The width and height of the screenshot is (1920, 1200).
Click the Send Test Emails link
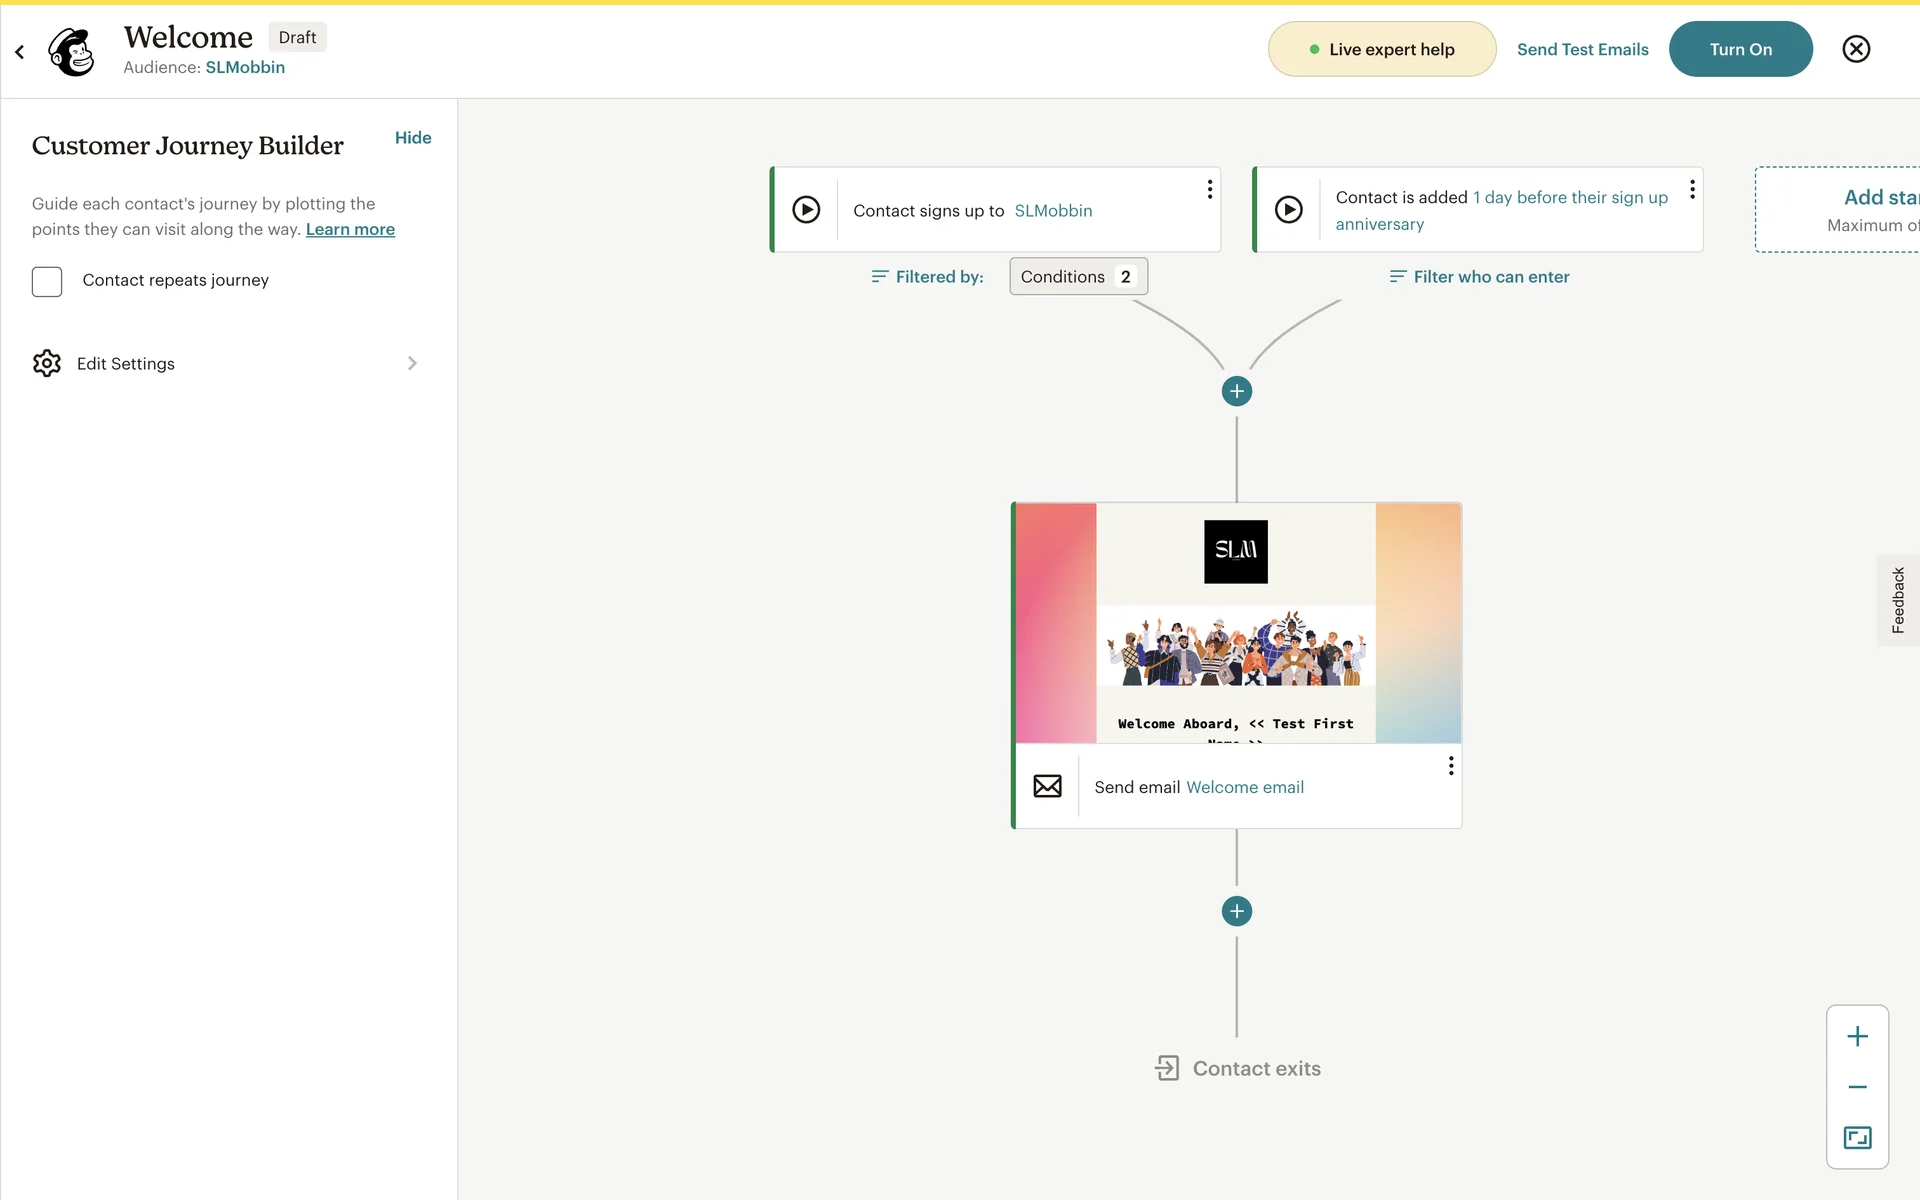(1582, 49)
